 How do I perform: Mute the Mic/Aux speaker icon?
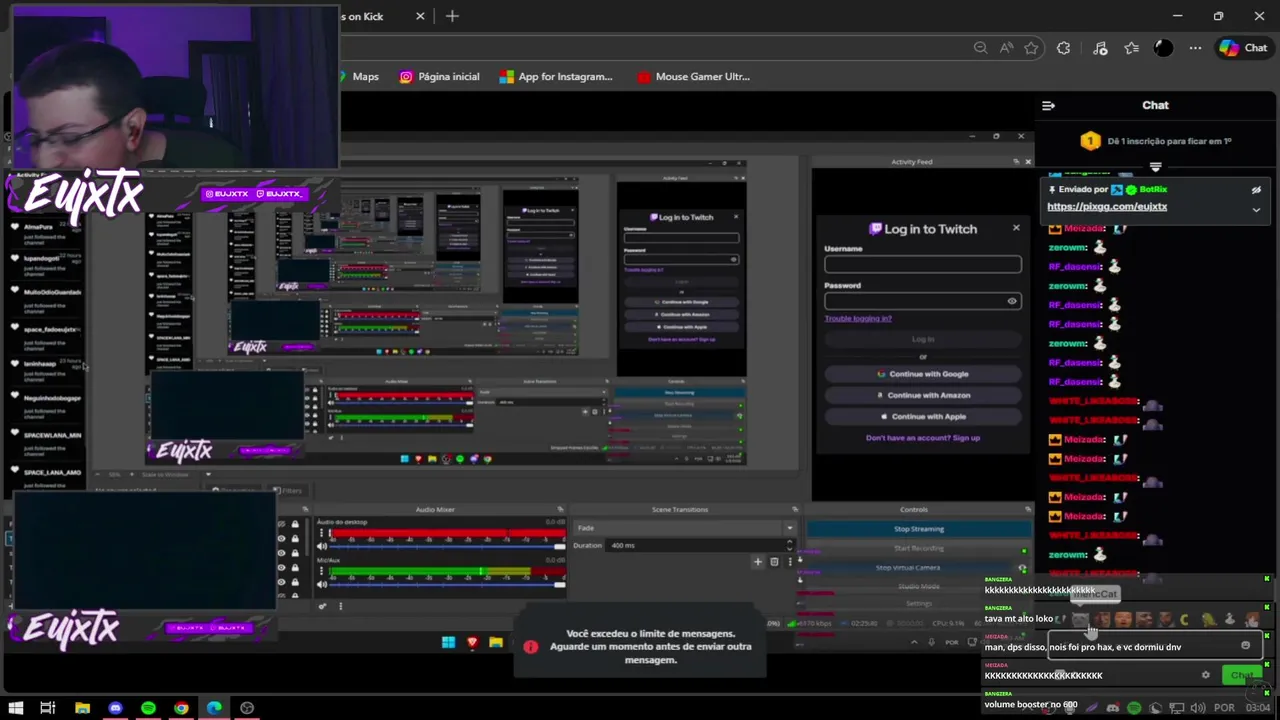[x=322, y=585]
